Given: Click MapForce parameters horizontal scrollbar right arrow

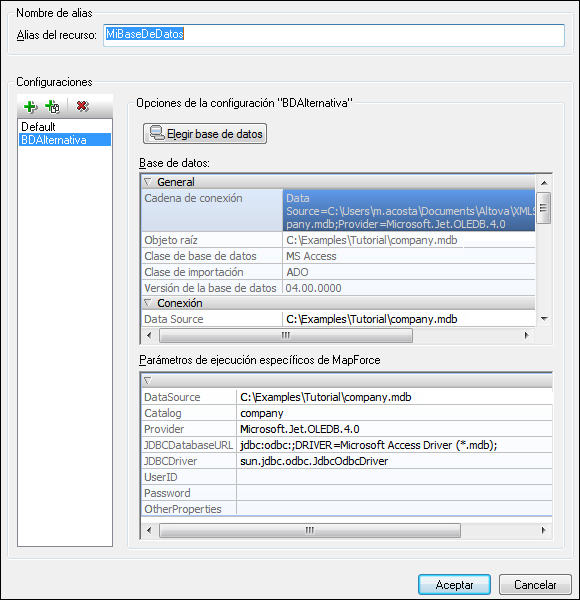Looking at the screenshot, I should (x=543, y=530).
